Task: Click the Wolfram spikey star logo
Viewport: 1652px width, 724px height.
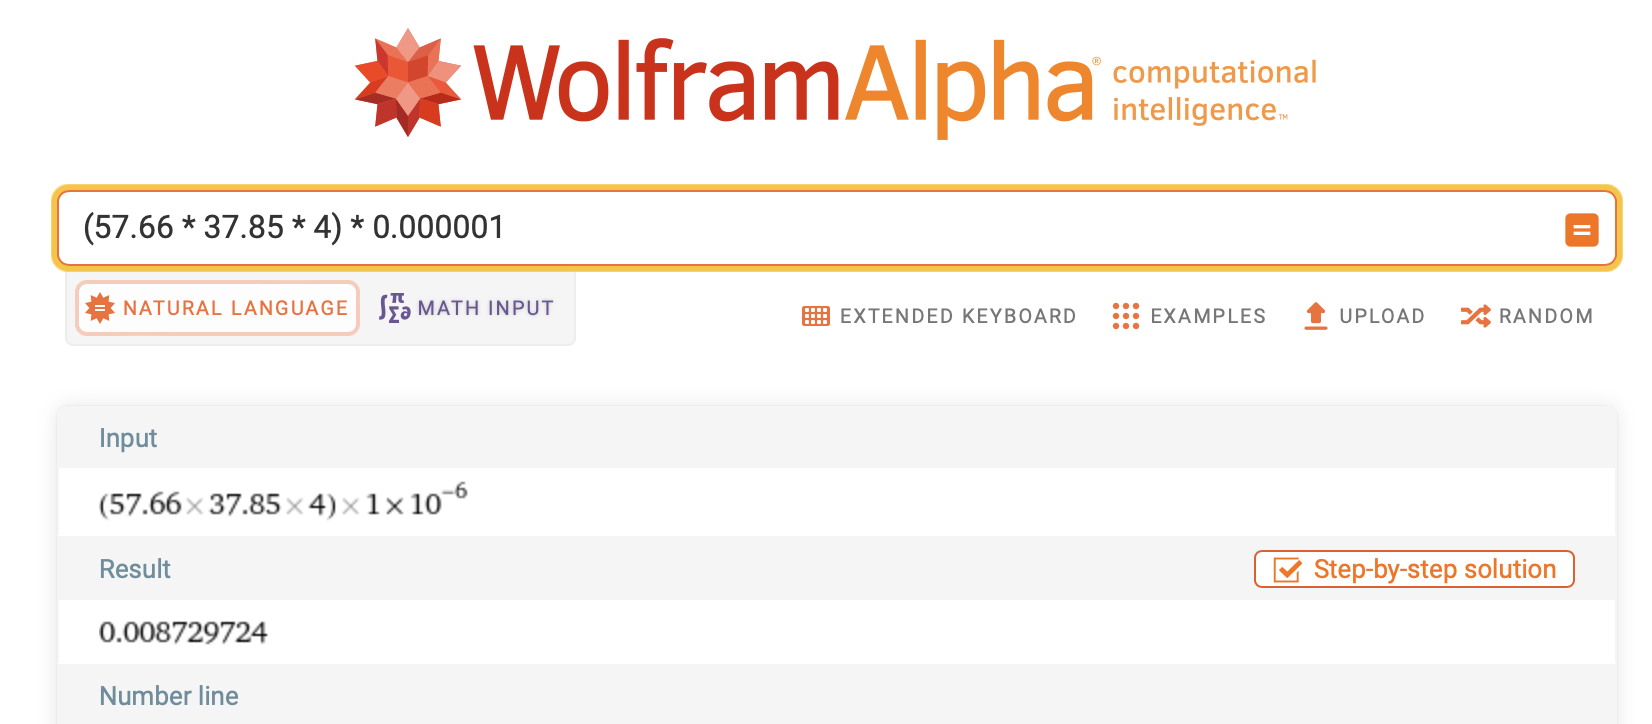Action: point(408,82)
